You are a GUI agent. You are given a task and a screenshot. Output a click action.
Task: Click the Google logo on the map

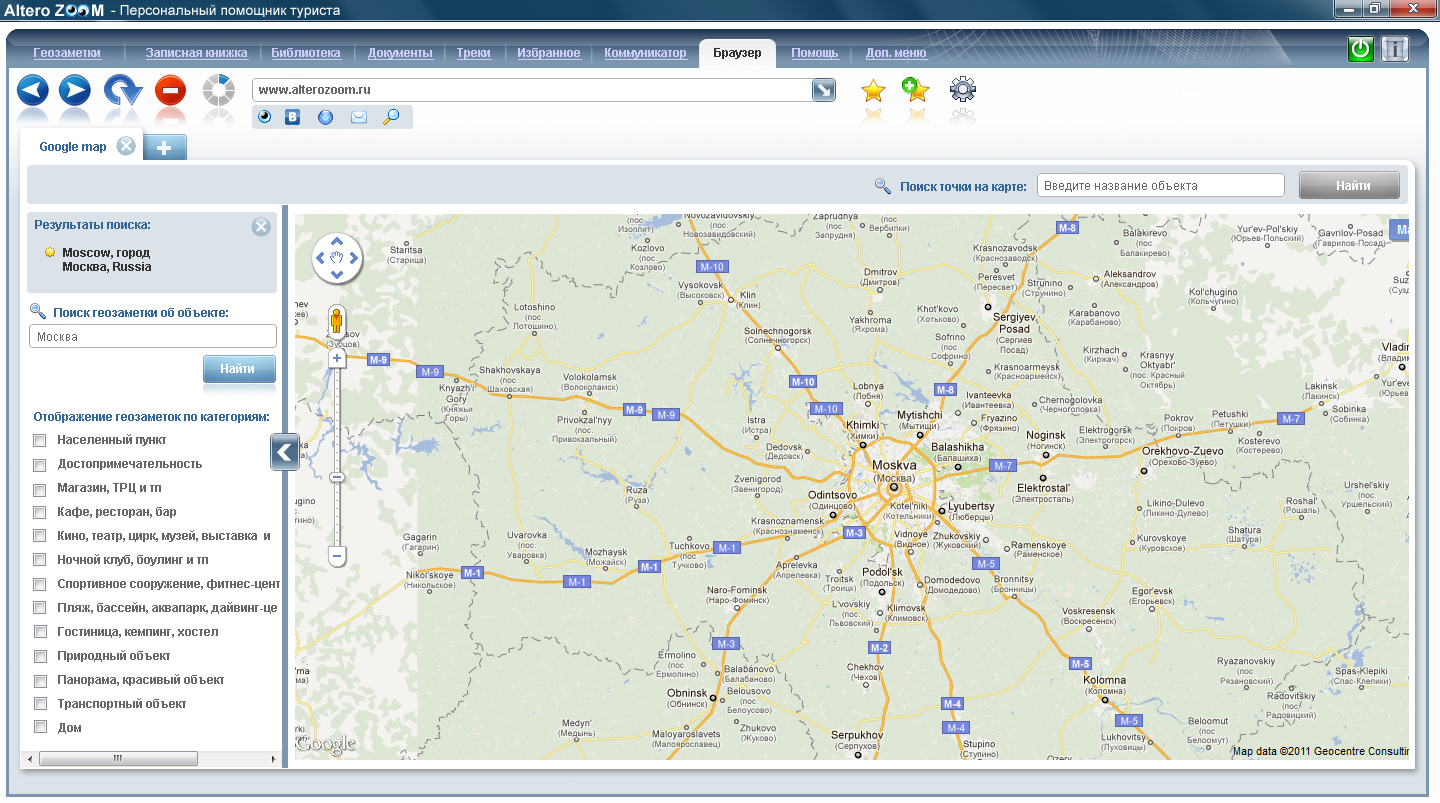click(326, 743)
